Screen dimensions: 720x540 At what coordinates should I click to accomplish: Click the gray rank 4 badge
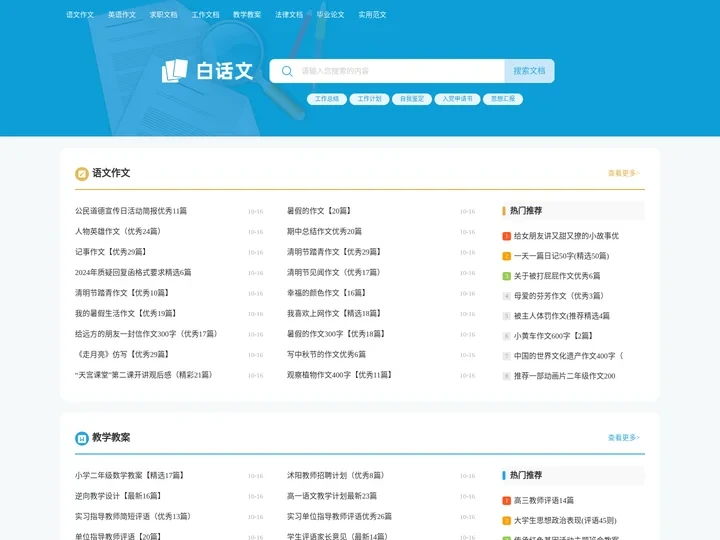507,296
